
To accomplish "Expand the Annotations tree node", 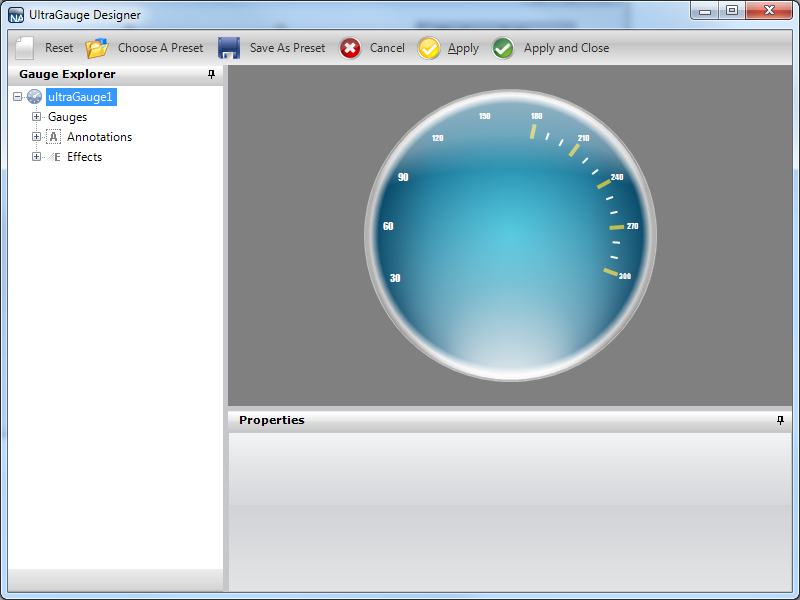I will 36,137.
